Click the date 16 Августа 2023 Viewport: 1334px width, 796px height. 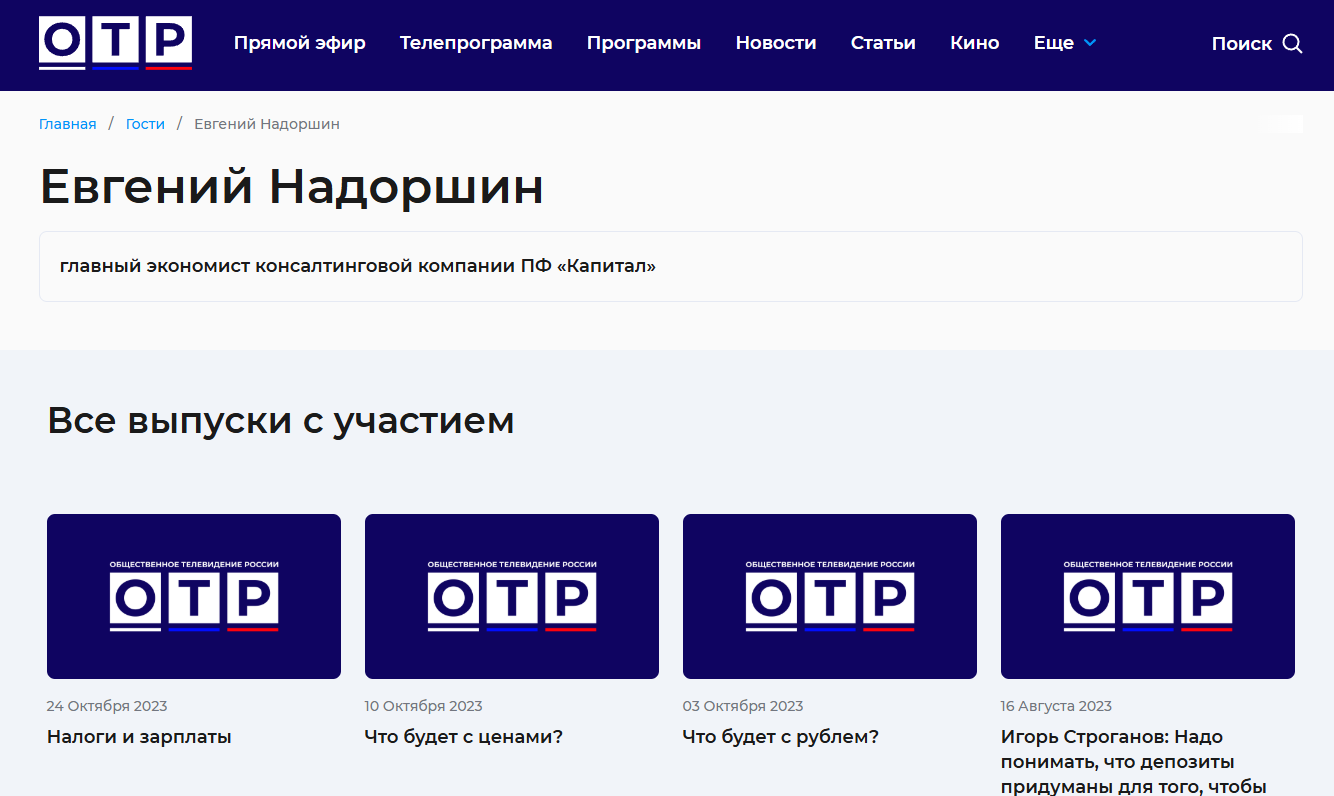point(1056,706)
